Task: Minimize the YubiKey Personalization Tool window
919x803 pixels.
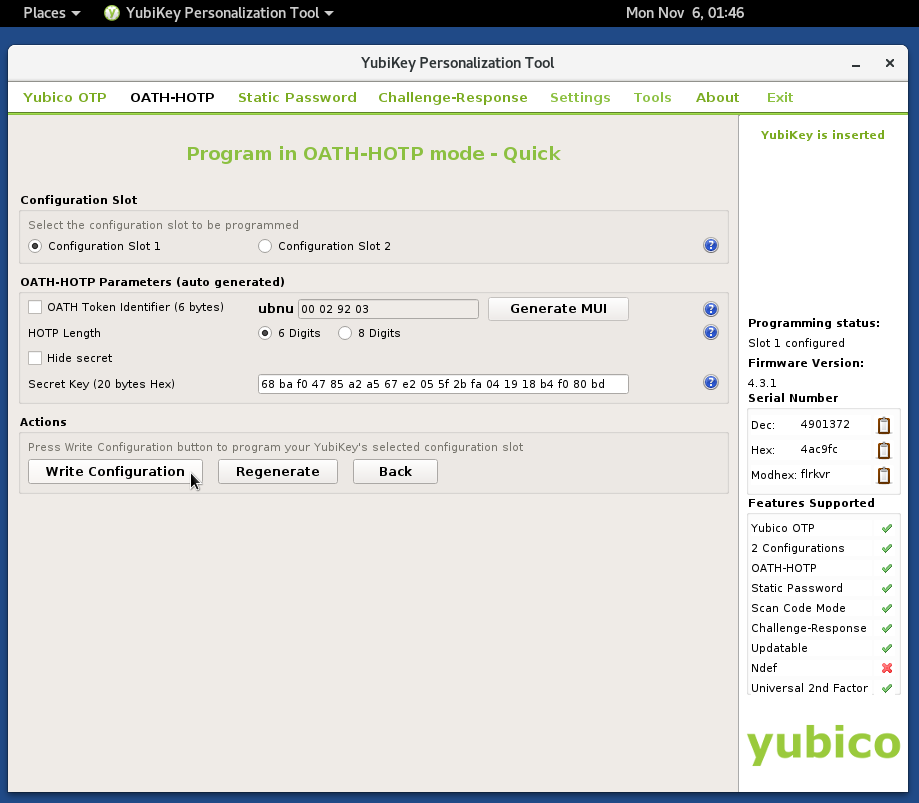Action: coord(856,63)
